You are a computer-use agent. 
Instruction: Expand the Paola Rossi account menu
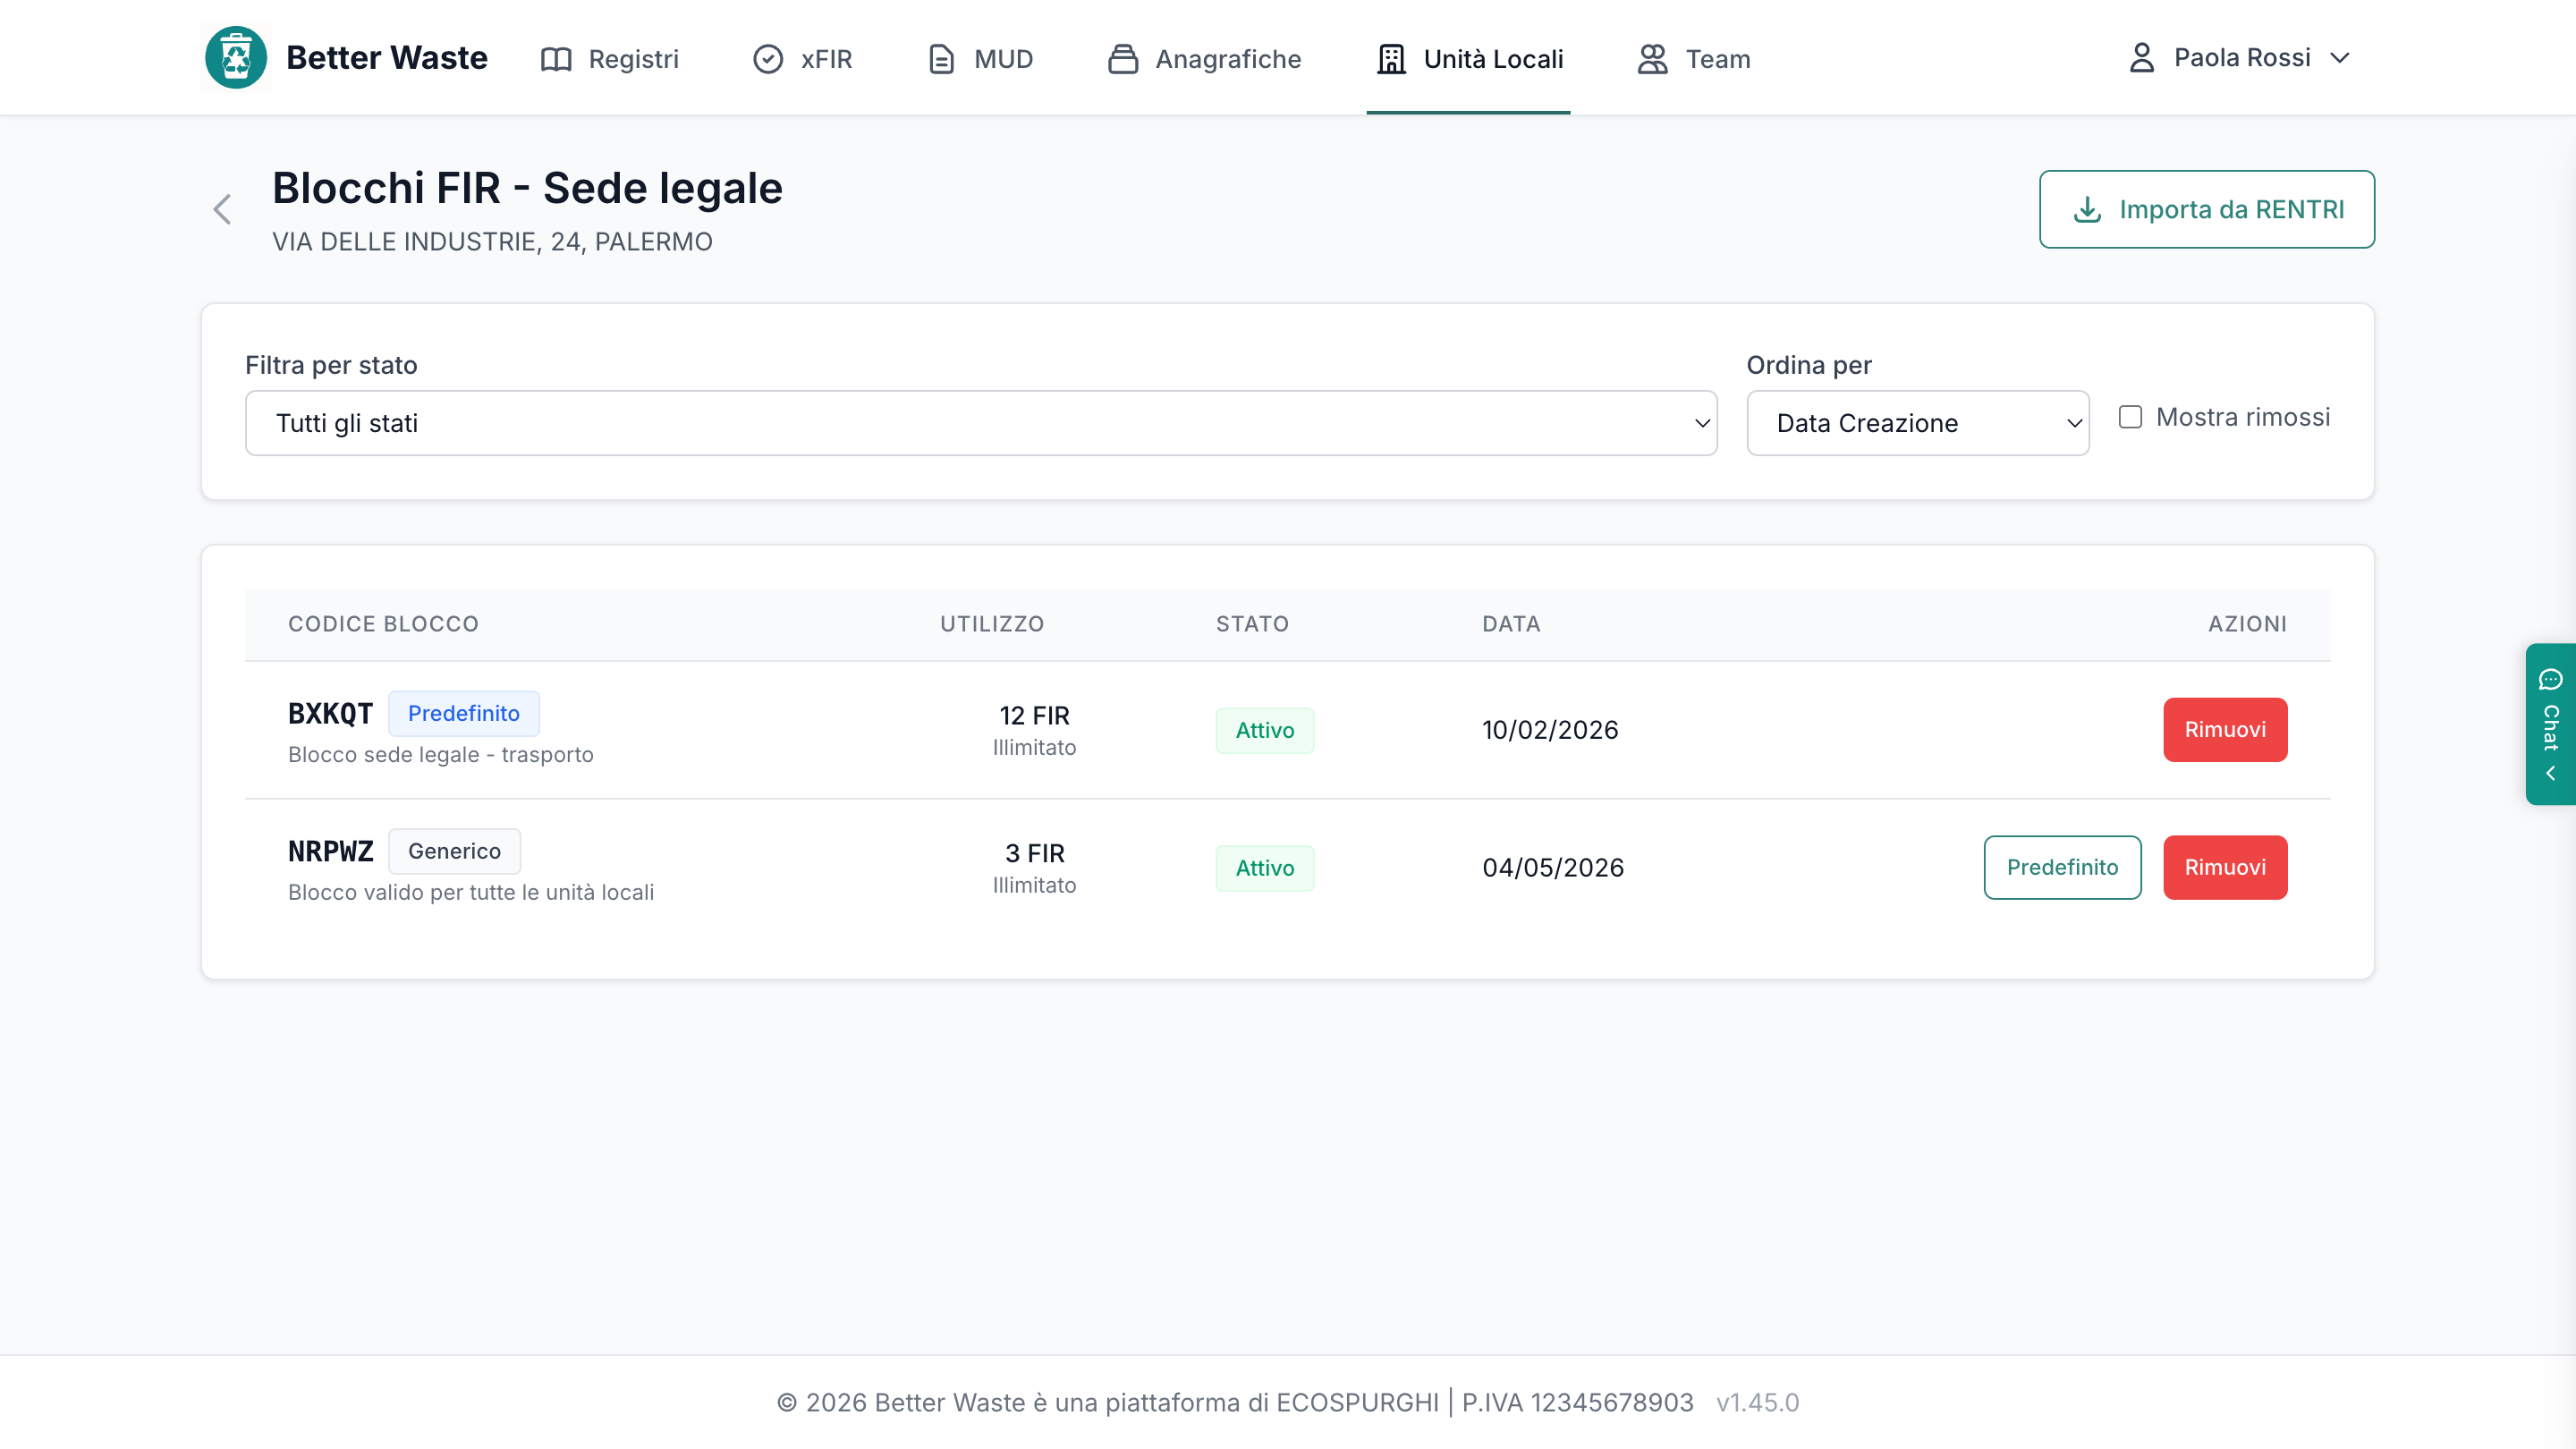click(2240, 57)
